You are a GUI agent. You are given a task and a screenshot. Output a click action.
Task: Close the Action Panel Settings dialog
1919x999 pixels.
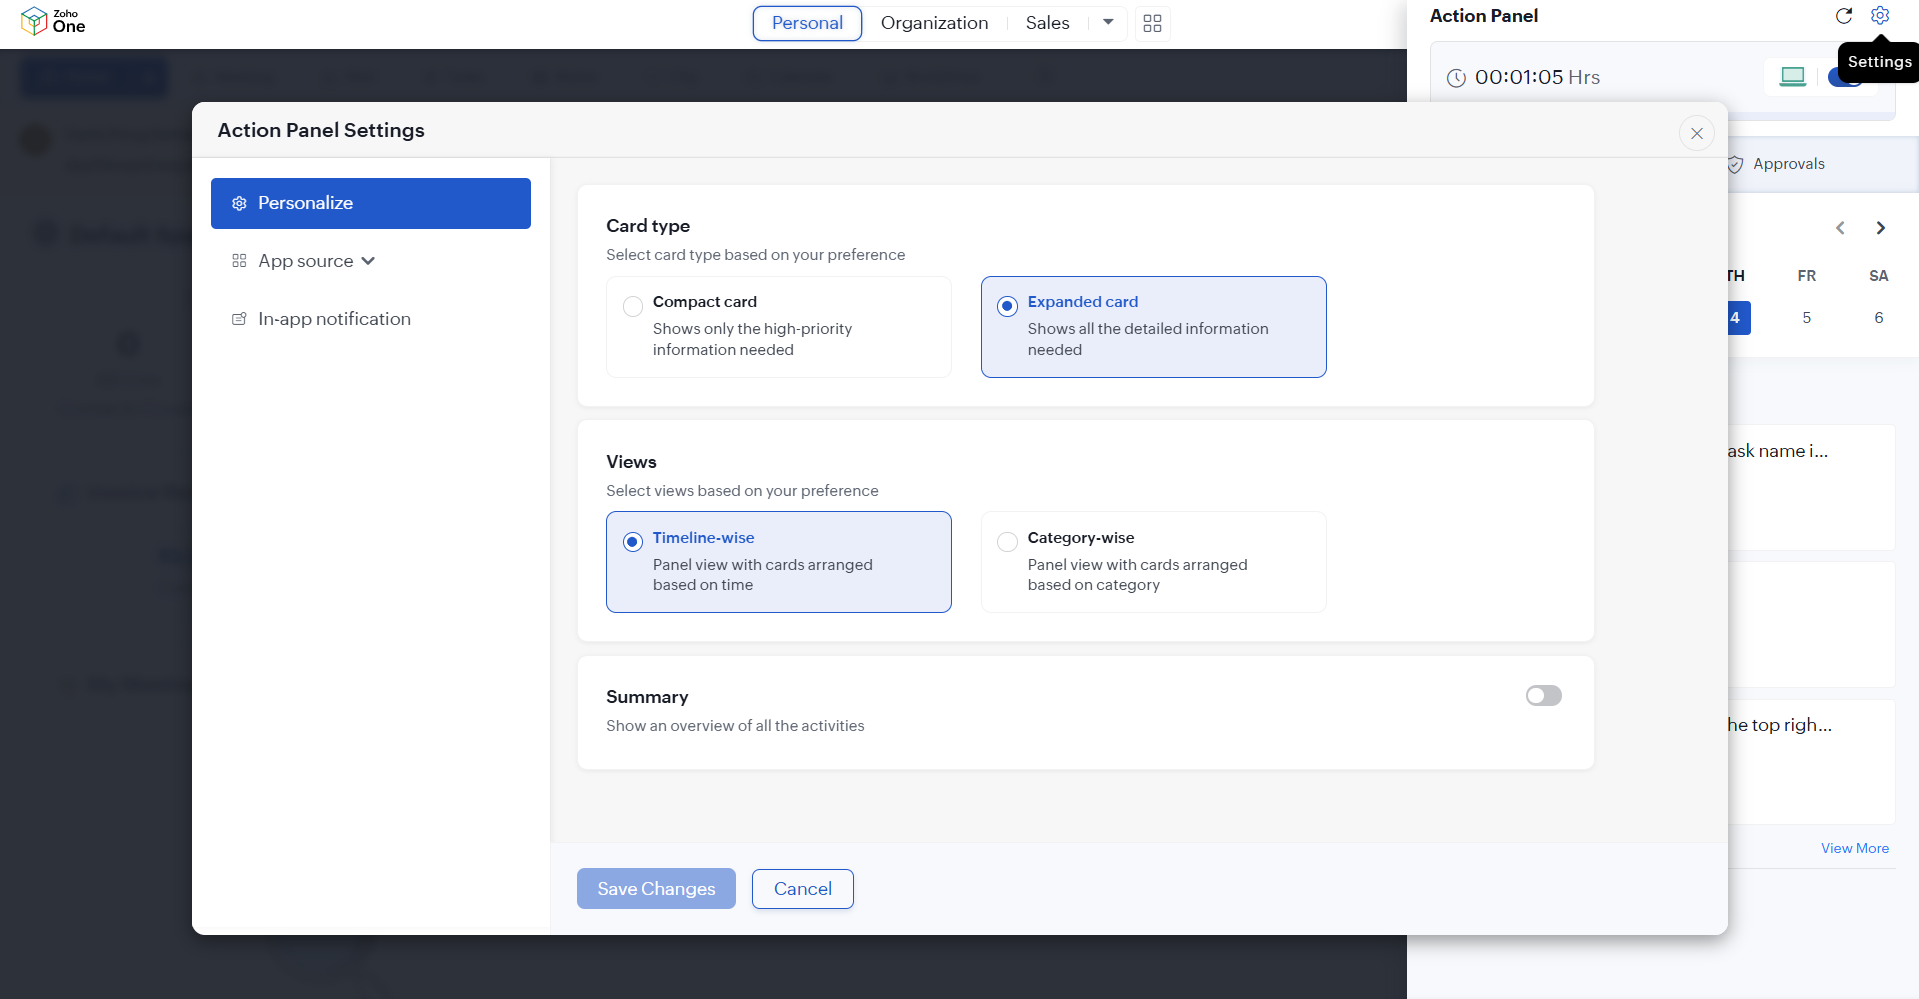click(1696, 133)
